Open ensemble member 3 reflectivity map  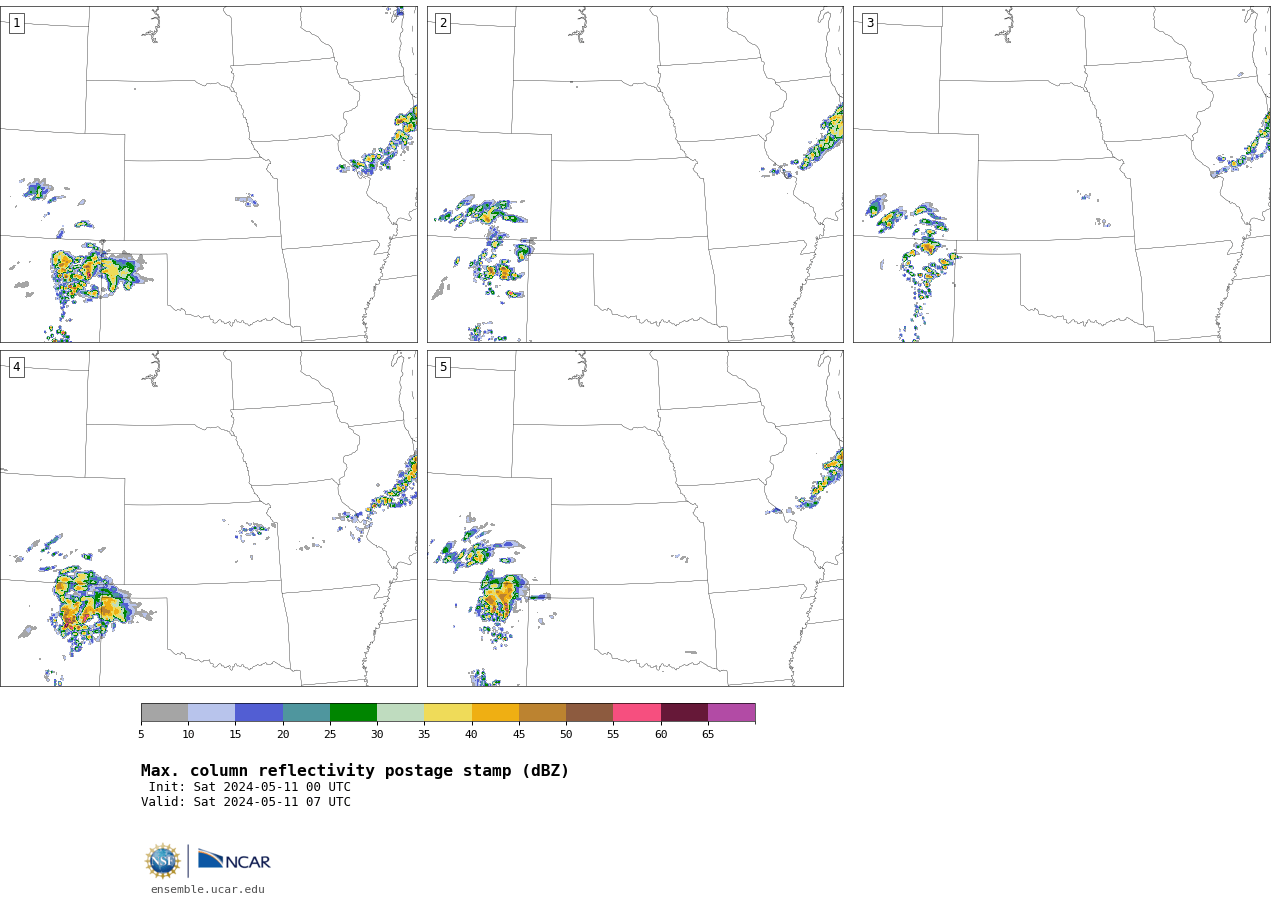pos(1061,174)
